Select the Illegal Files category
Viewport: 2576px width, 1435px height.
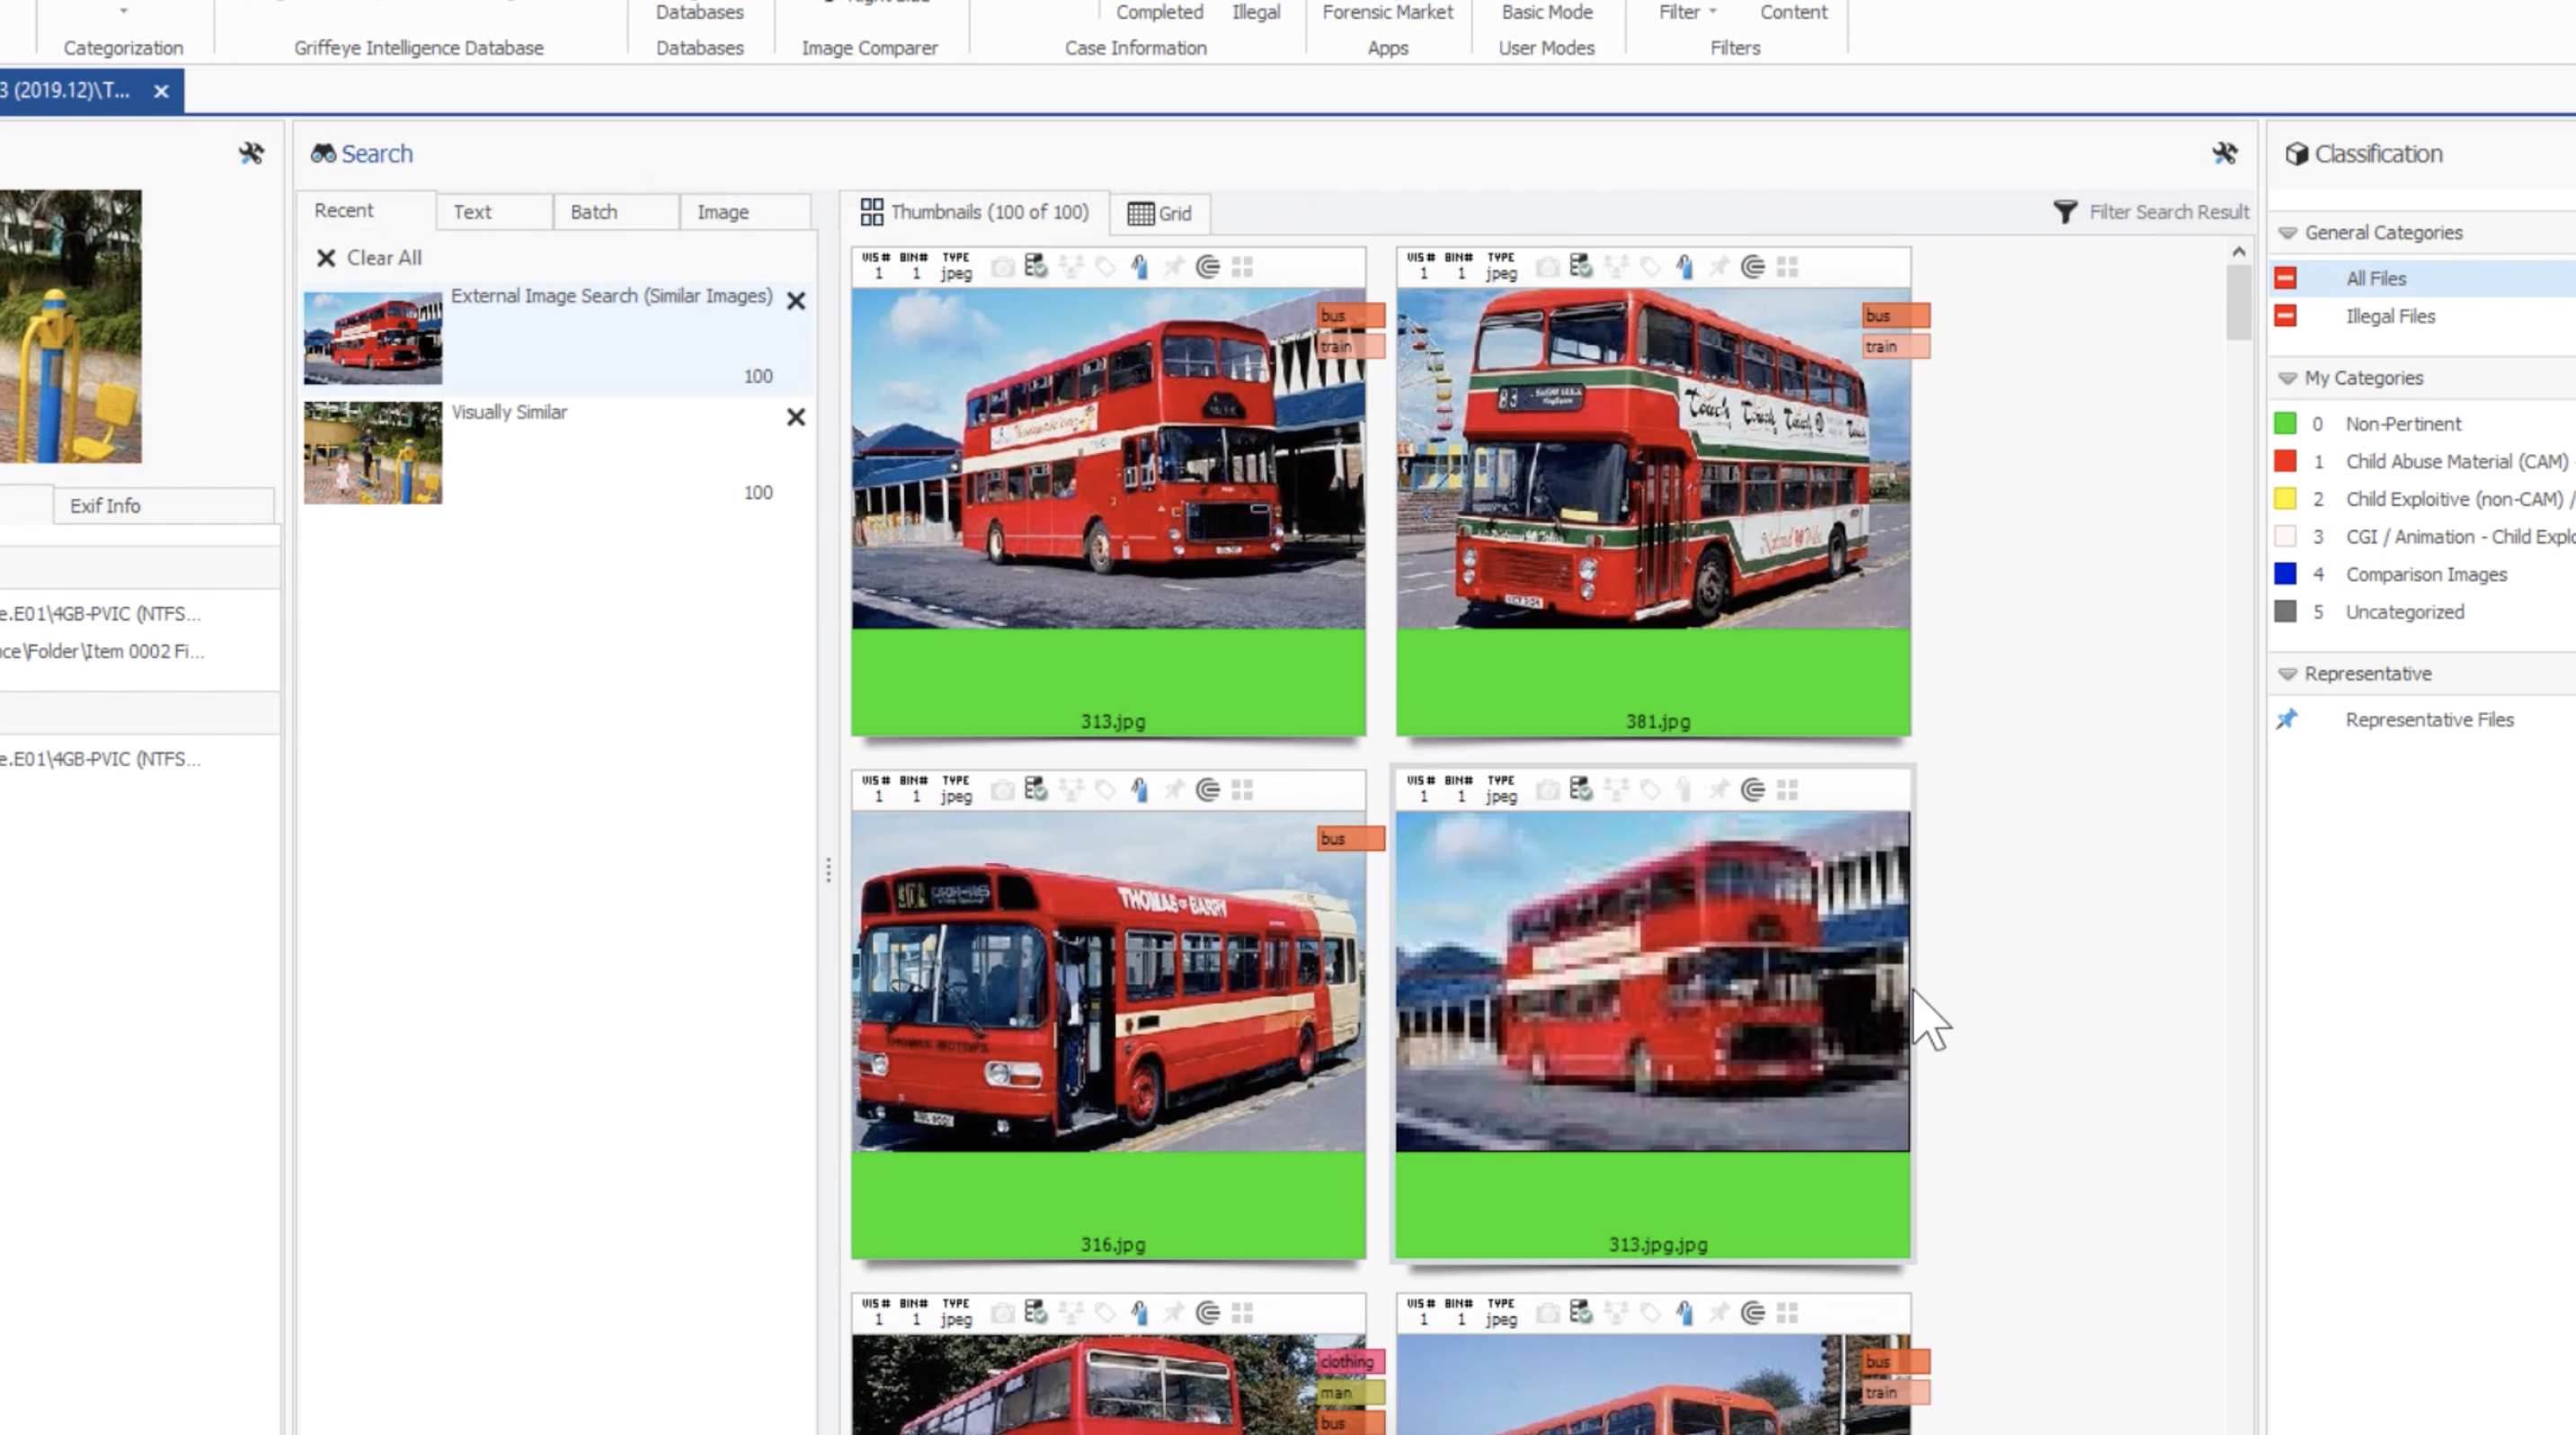point(2422,316)
